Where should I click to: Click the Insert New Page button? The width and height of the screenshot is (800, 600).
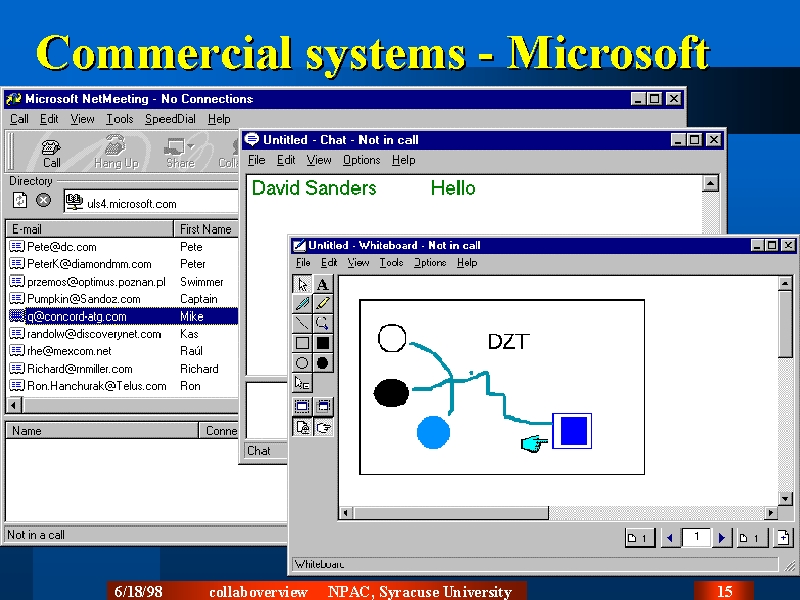[x=784, y=538]
